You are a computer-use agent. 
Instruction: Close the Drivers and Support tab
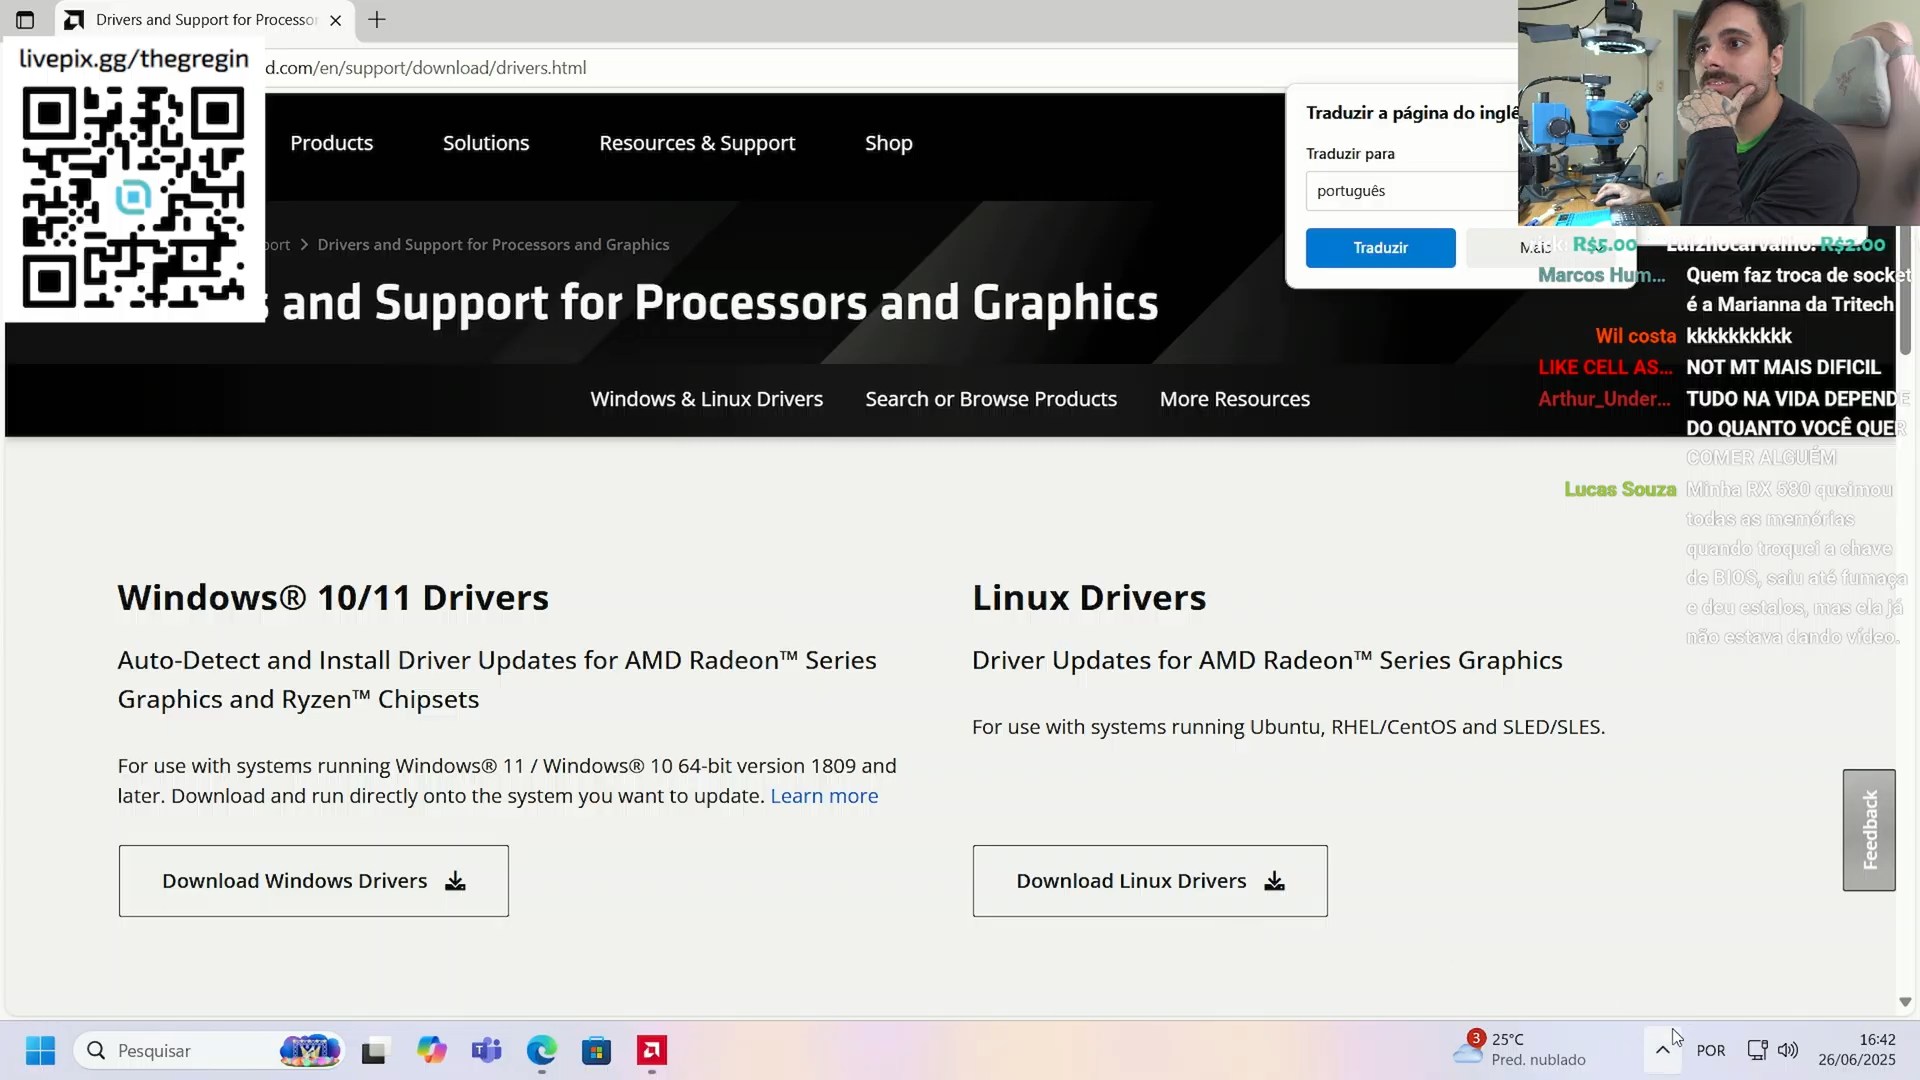point(336,20)
